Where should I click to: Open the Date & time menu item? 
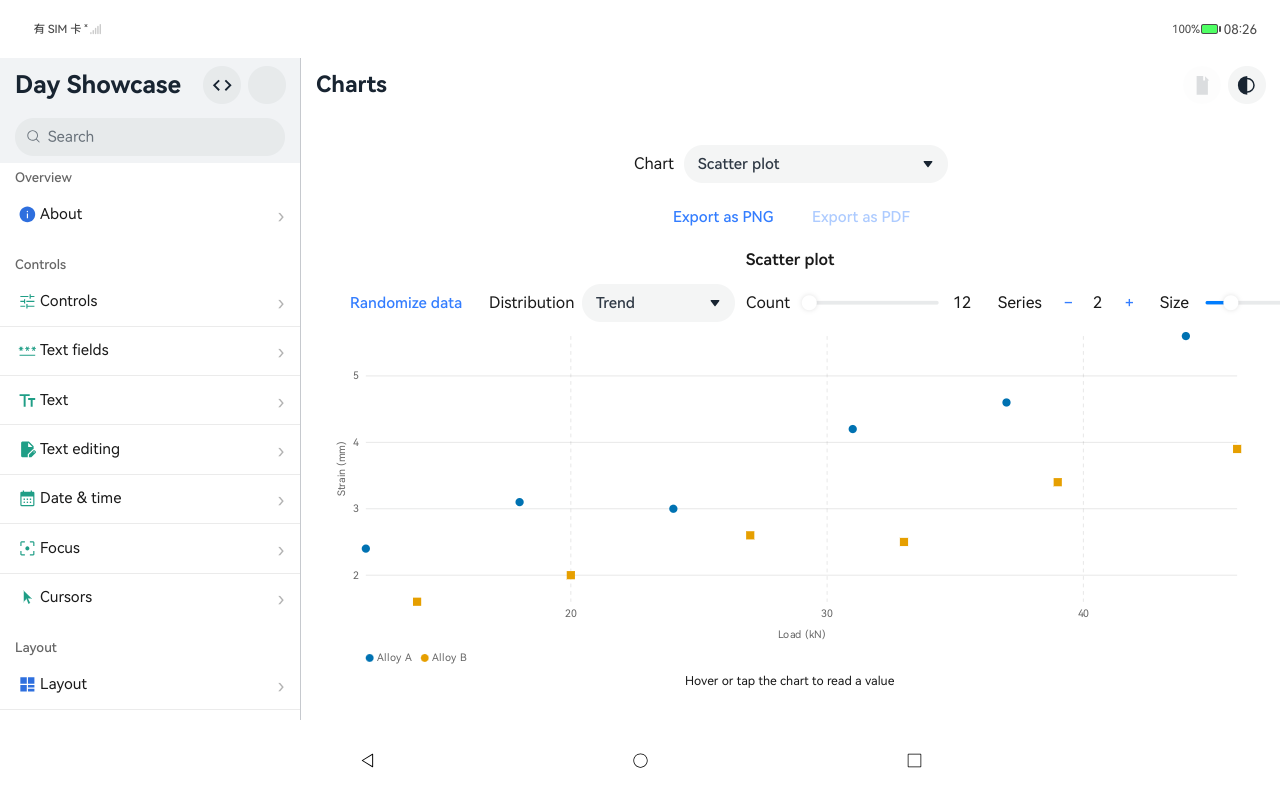[x=150, y=498]
